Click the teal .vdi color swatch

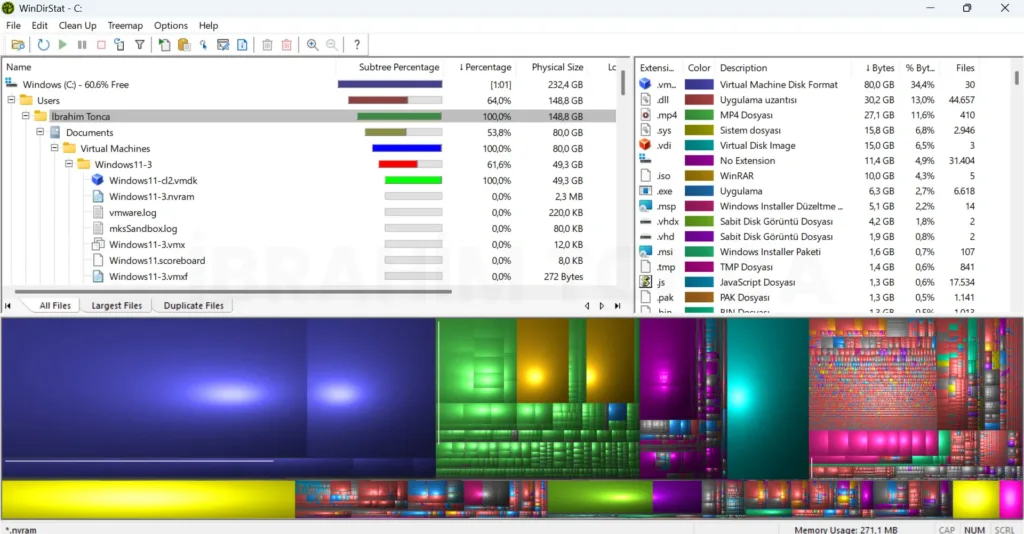click(x=699, y=145)
